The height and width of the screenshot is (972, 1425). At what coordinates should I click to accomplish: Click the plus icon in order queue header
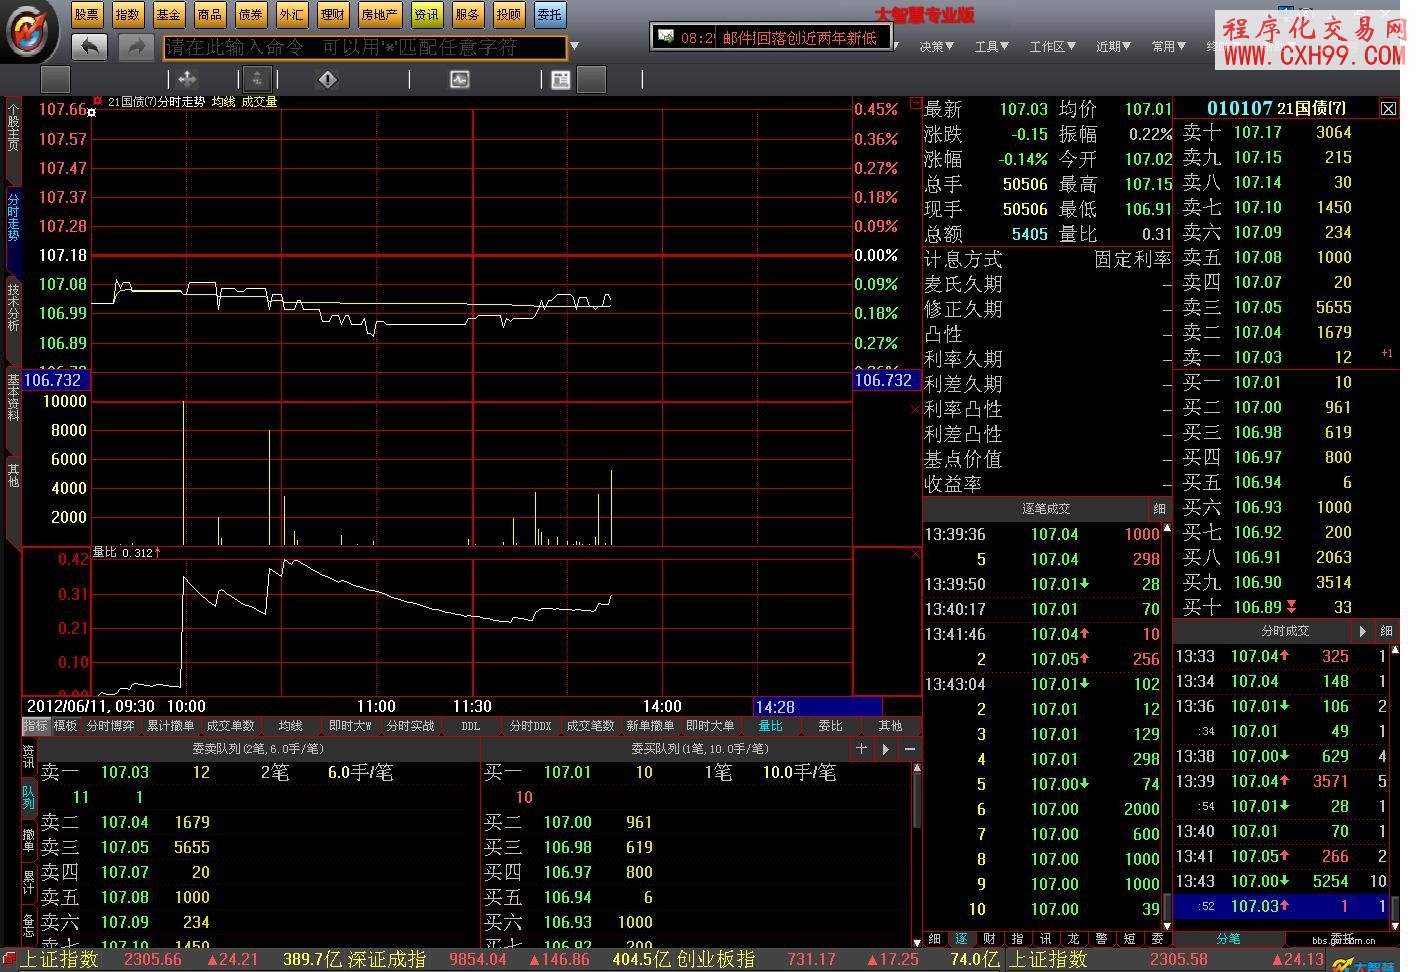click(x=862, y=748)
